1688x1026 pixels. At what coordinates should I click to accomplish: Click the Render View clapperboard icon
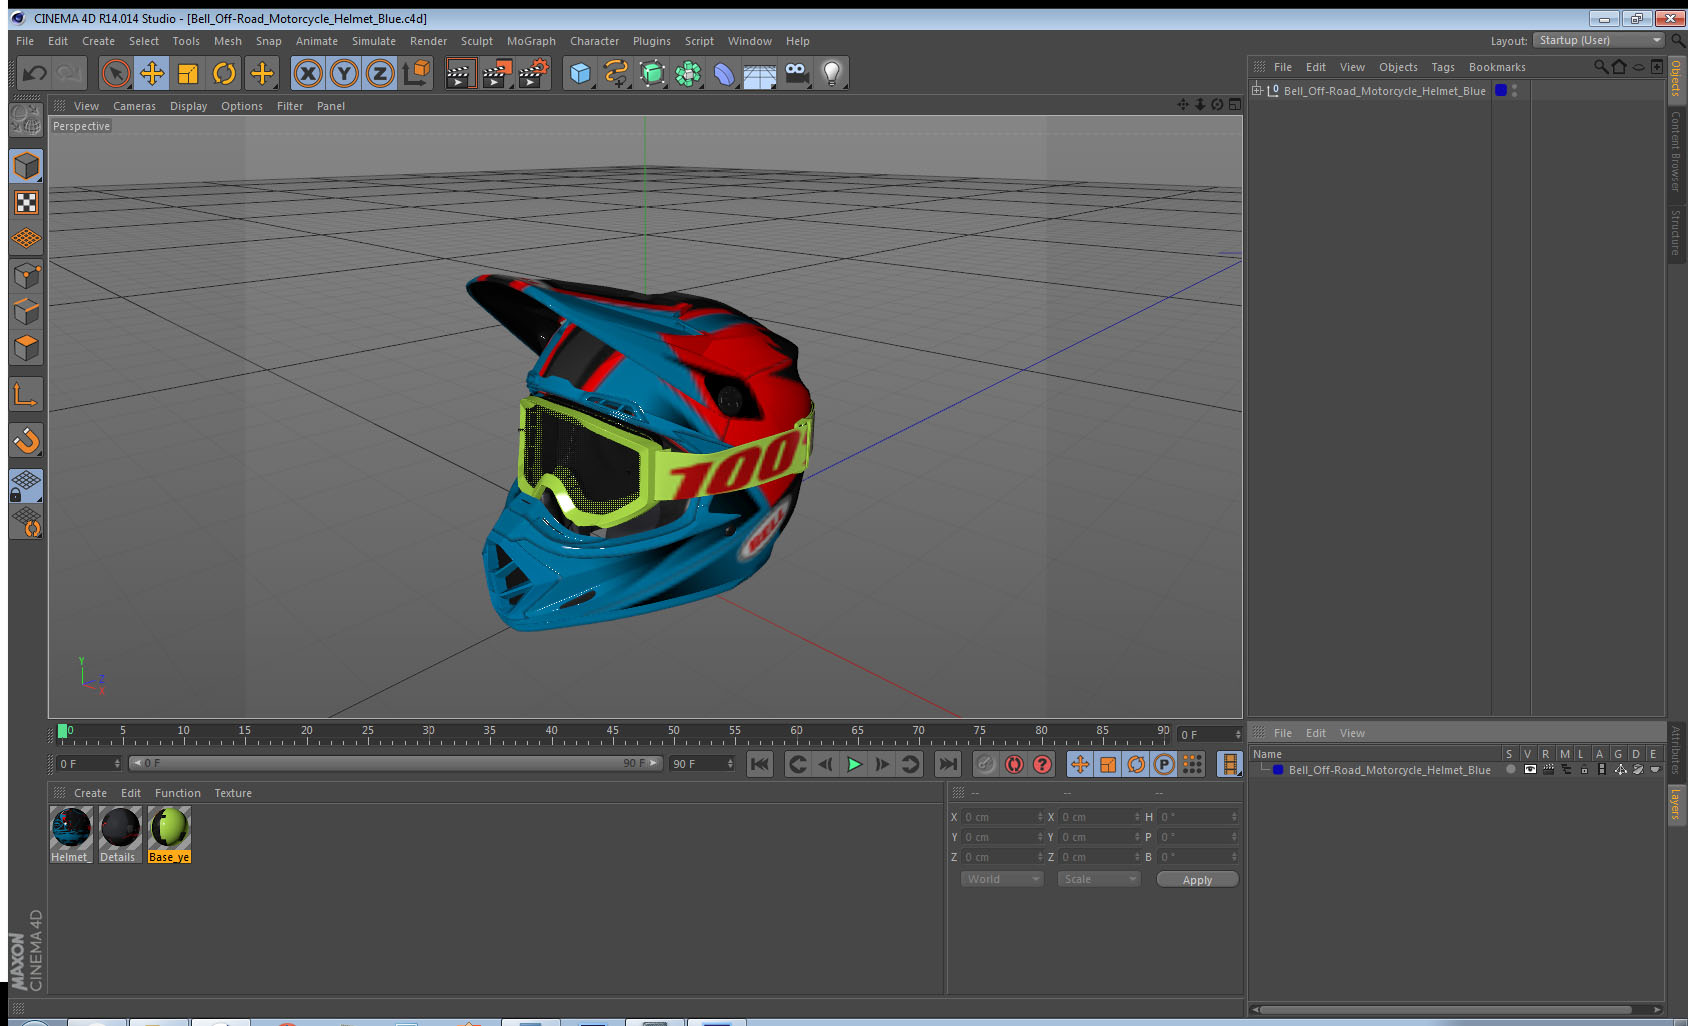tap(459, 73)
